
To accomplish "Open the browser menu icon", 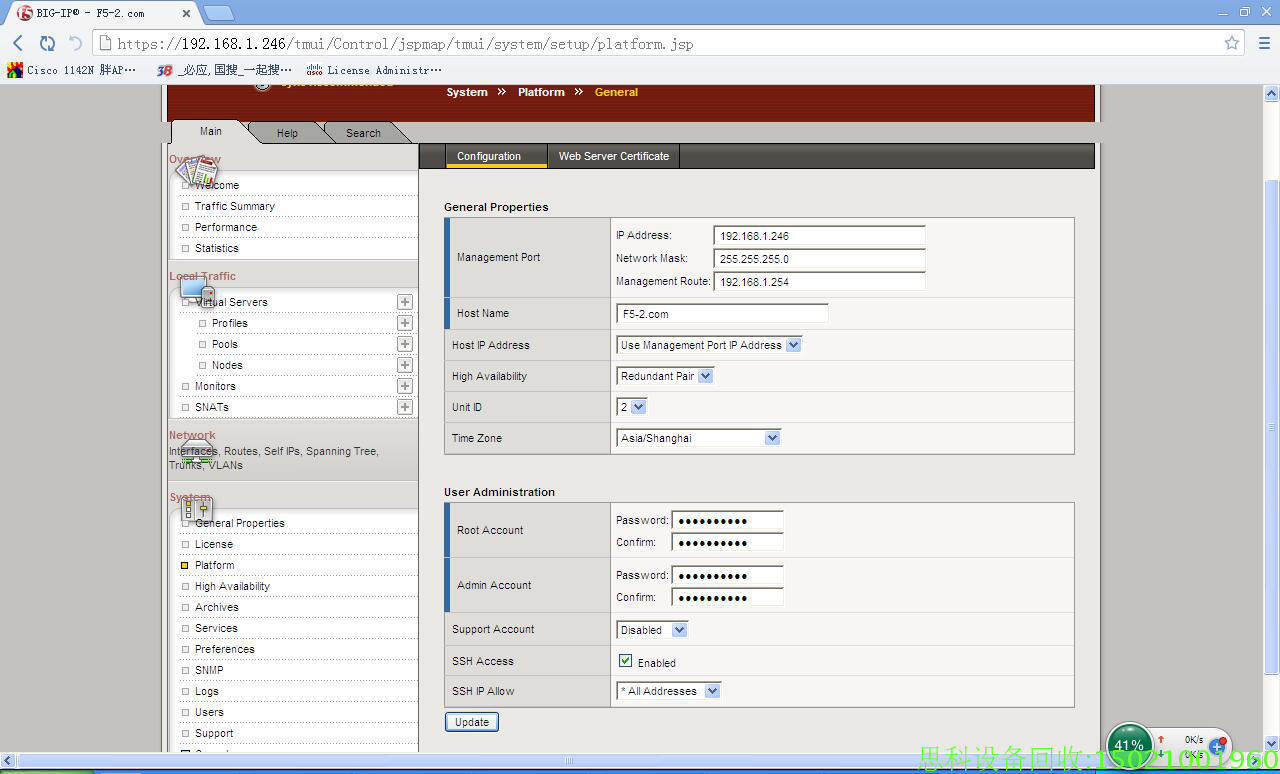I will coord(1264,43).
